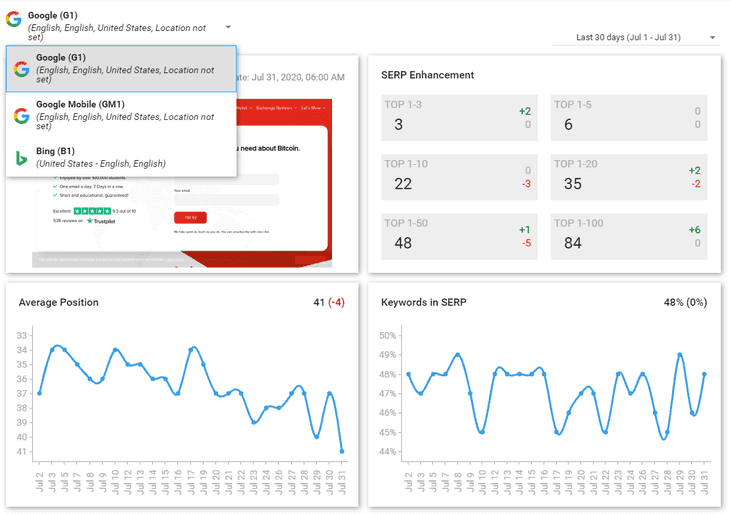Select Google Mobile (GM1) menu entry
Image resolution: width=730 pixels, height=514 pixels.
click(x=121, y=115)
